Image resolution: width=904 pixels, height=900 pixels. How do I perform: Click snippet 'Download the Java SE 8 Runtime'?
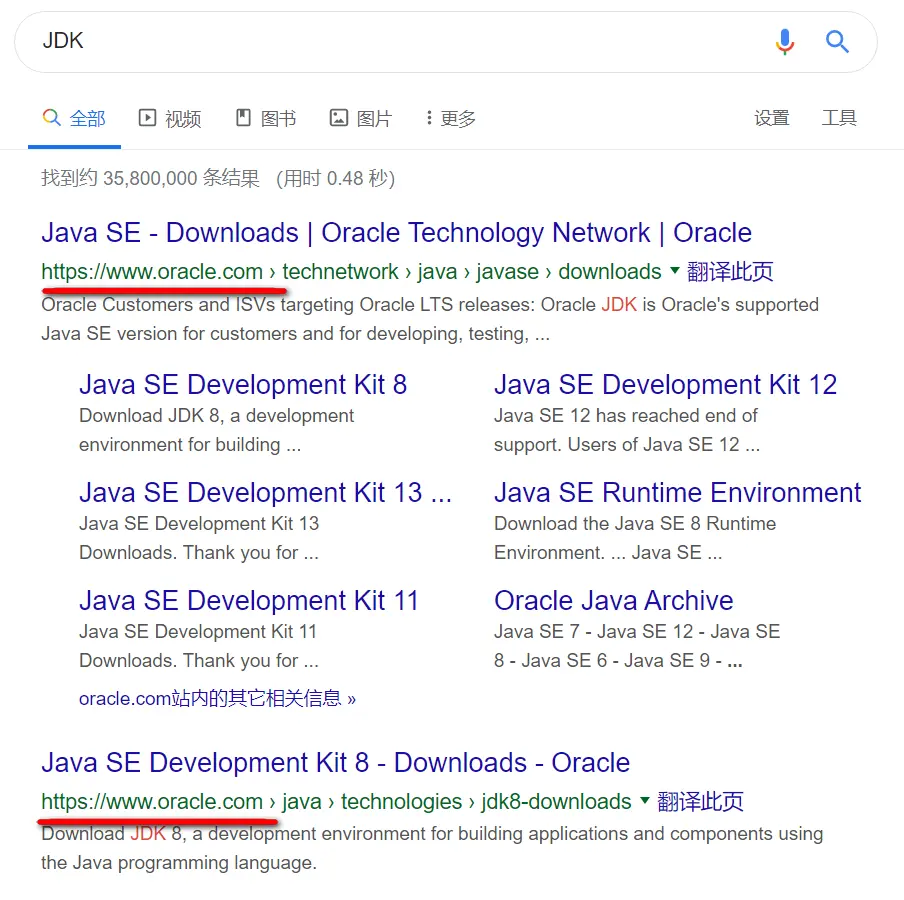(635, 524)
